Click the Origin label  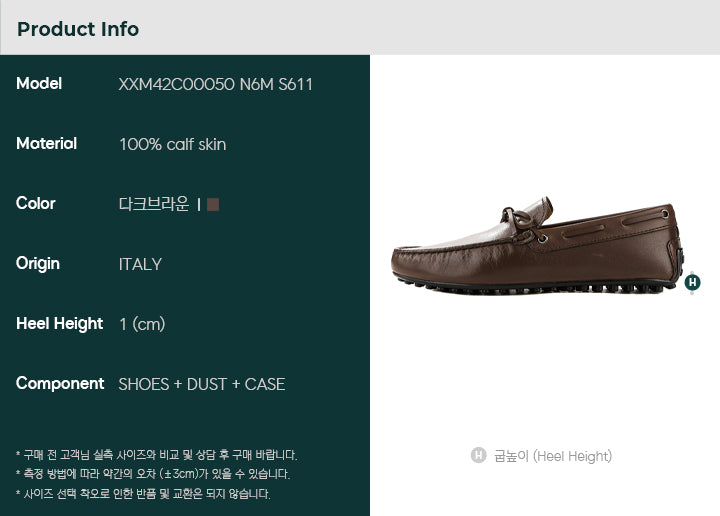38,264
